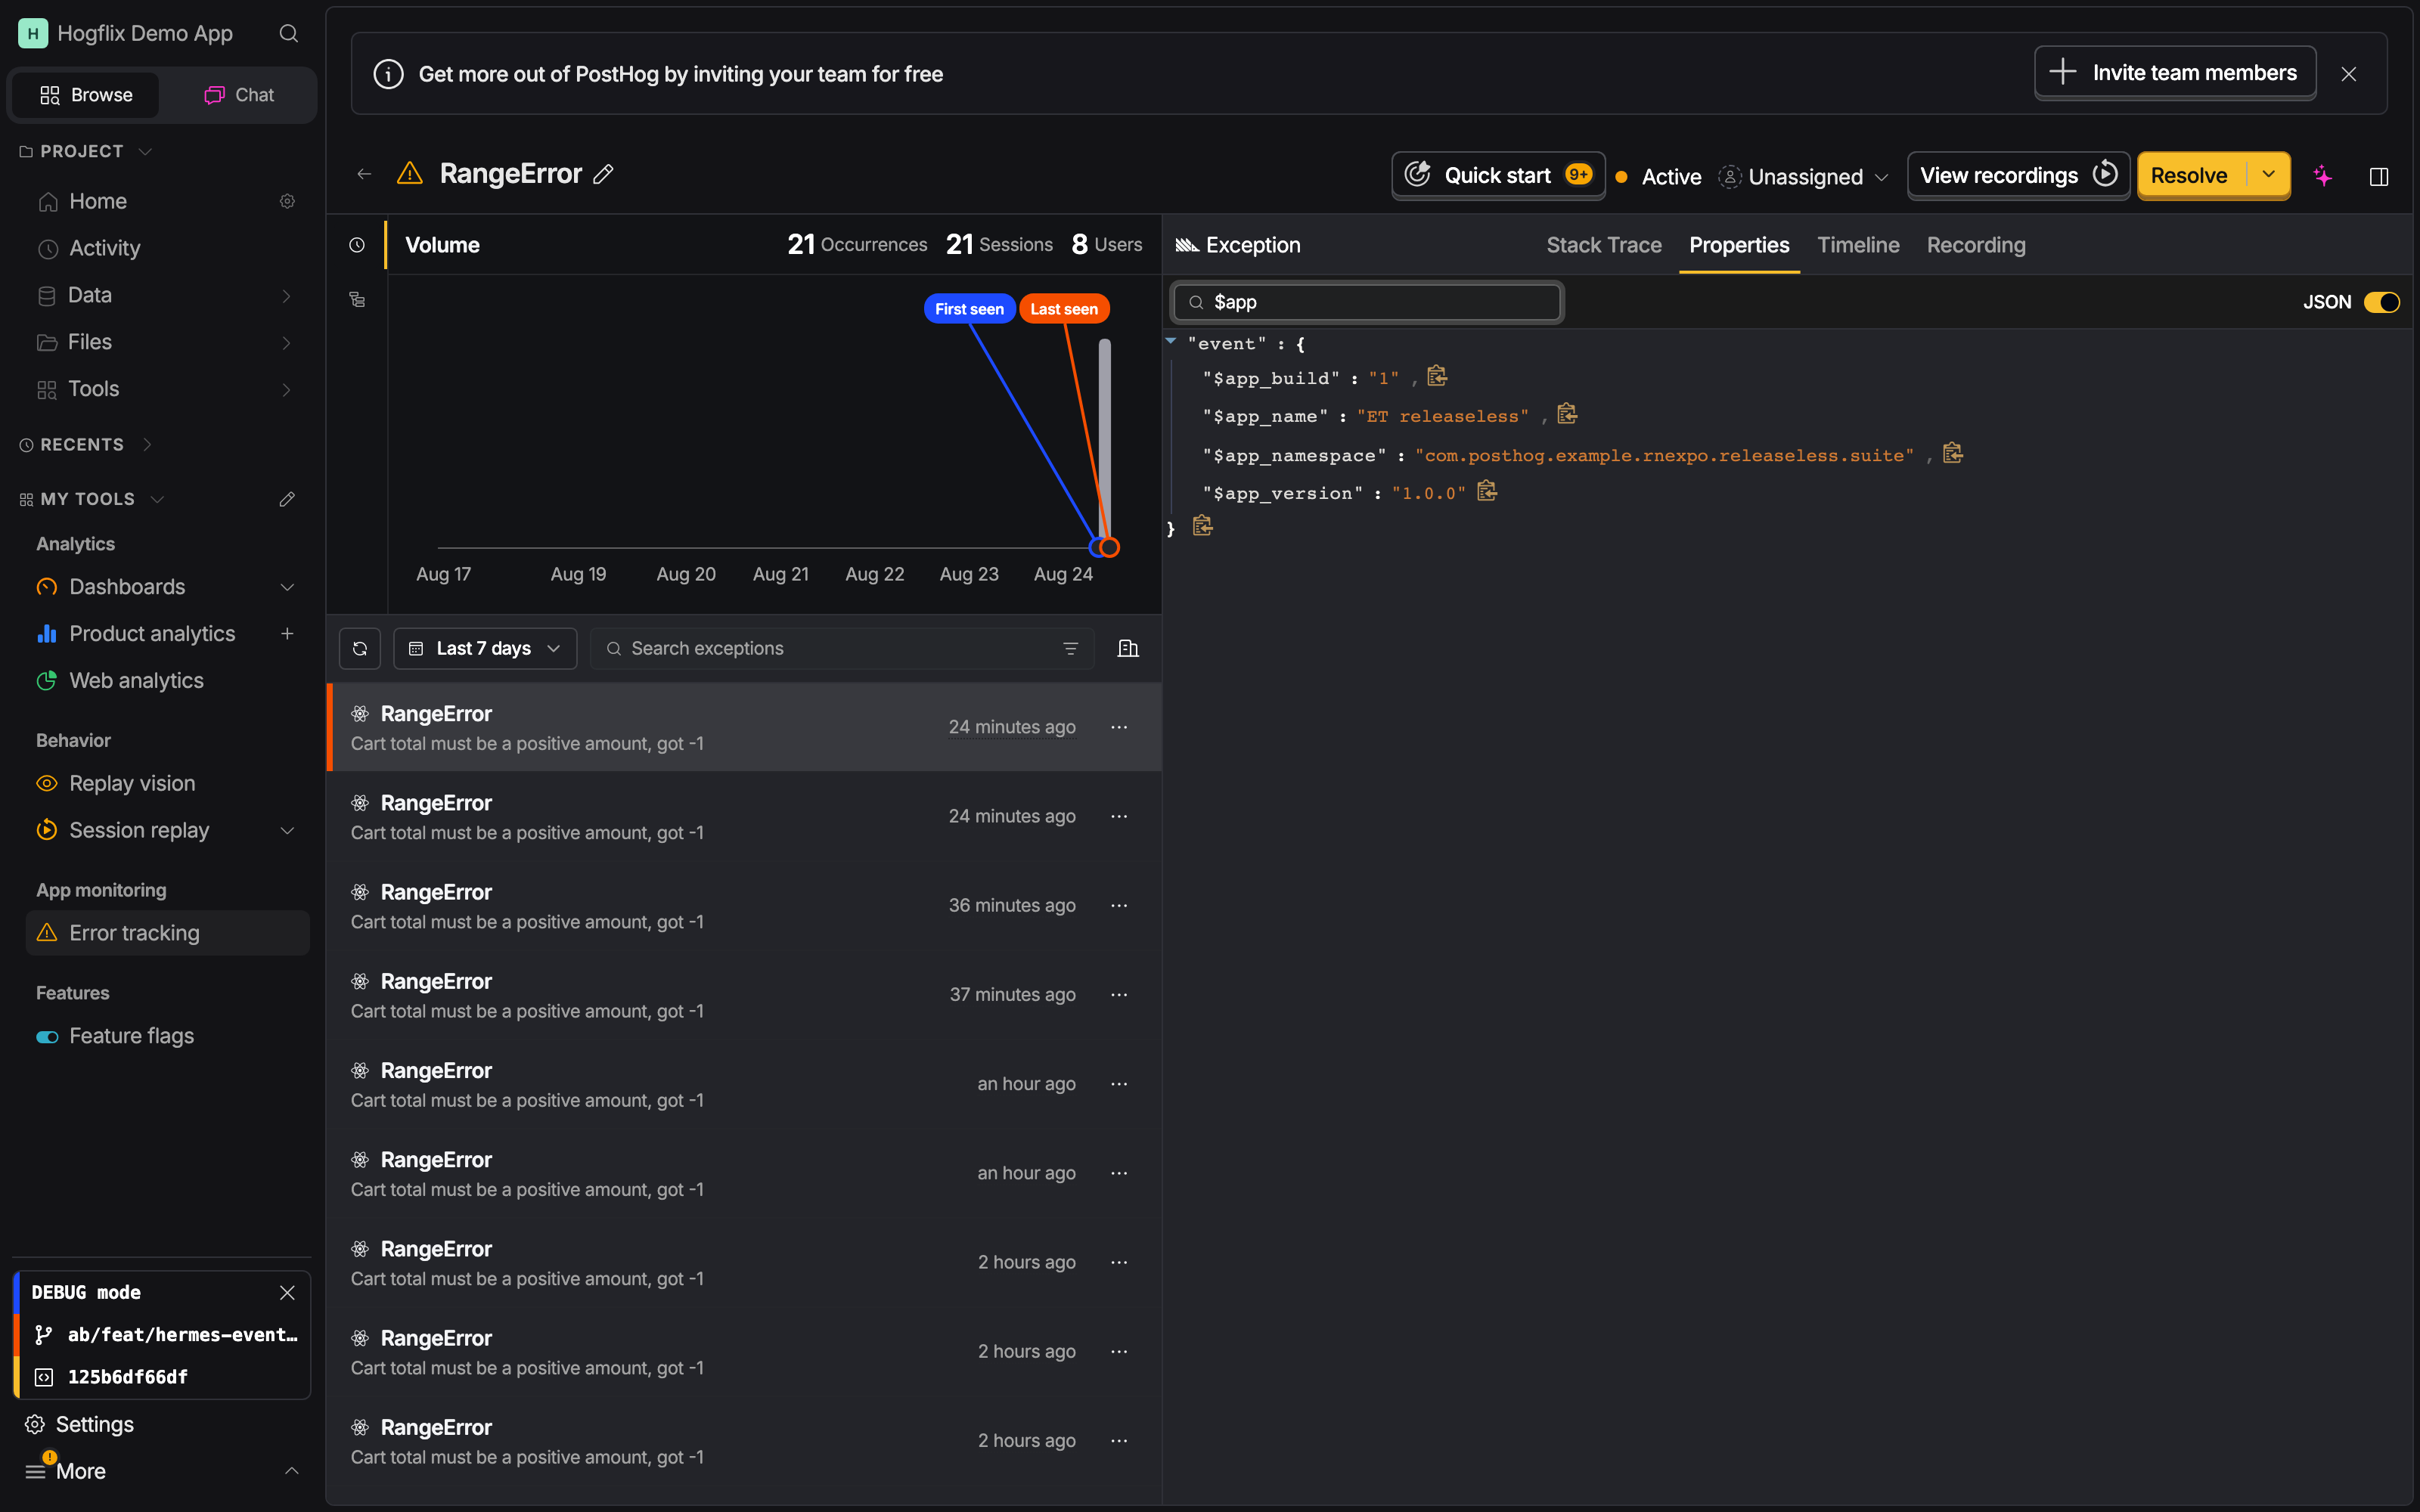Open the Unassigned assignee dropdown

pyautogui.click(x=1804, y=177)
